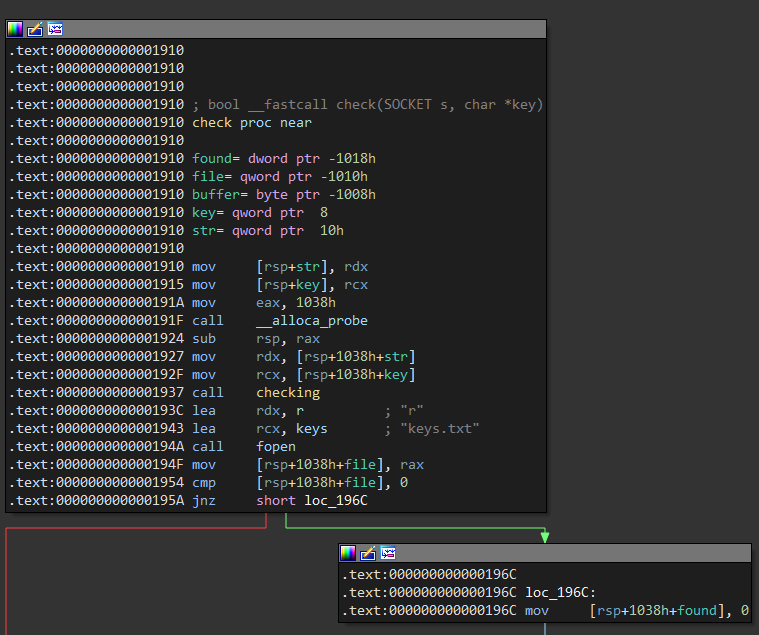759x635 pixels.
Task: Click the loc_196C label in lower block
Action: 560,593
